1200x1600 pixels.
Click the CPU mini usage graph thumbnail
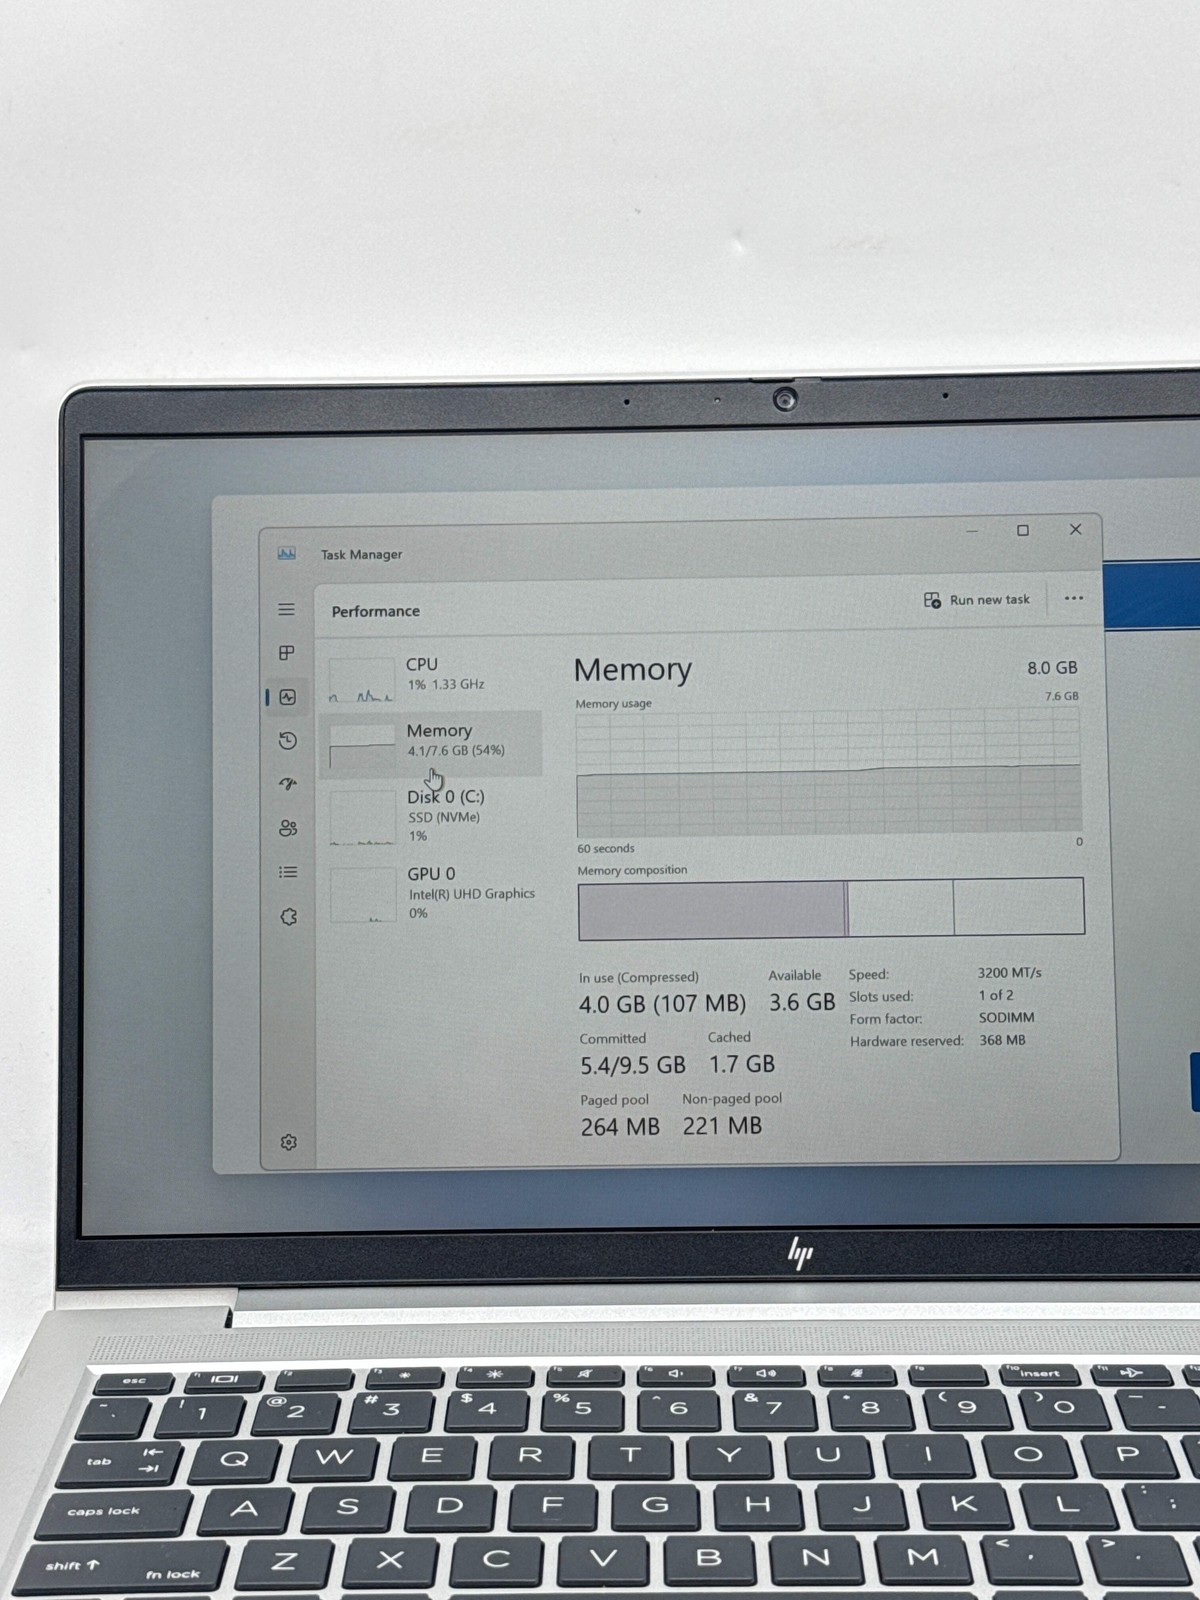point(362,679)
